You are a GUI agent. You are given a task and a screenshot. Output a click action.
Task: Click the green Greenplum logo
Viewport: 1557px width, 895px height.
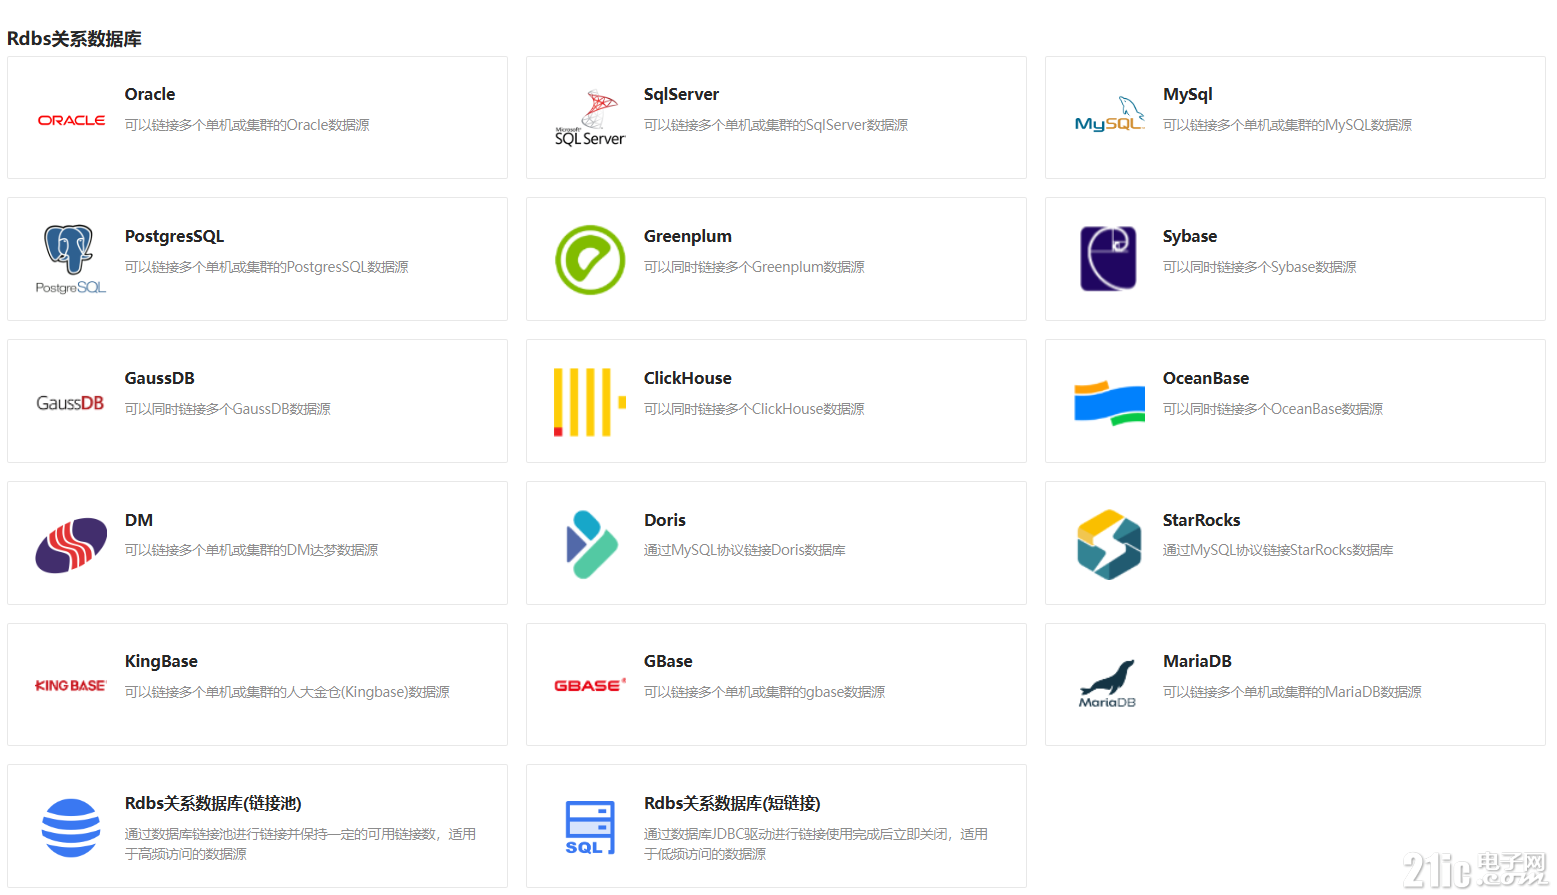[590, 259]
